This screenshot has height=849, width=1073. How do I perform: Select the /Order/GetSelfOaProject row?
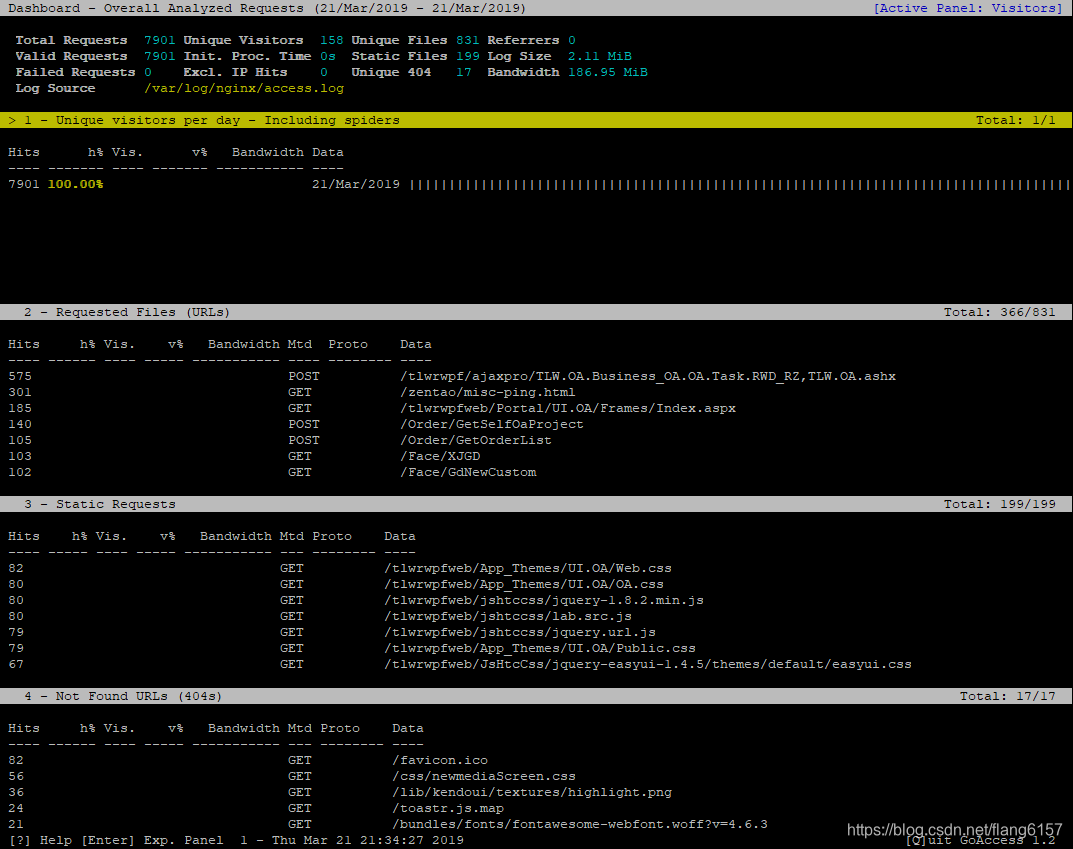coord(296,424)
